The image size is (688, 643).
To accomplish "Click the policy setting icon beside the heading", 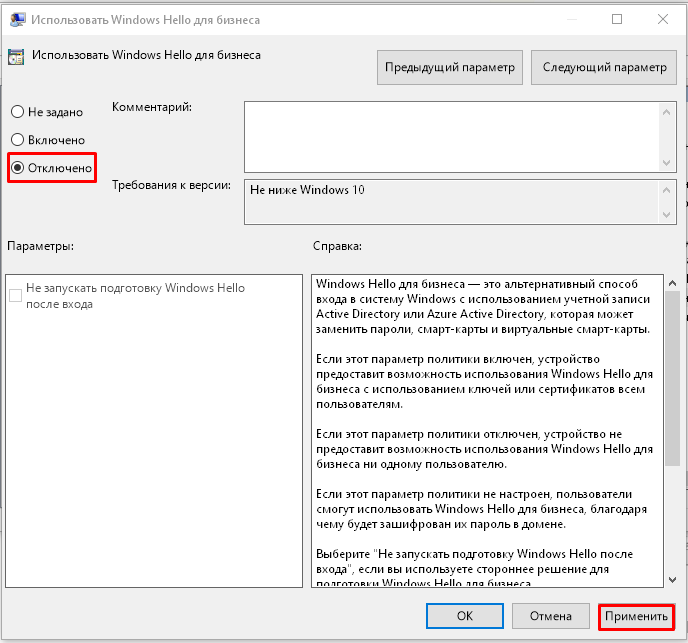I will [16, 57].
